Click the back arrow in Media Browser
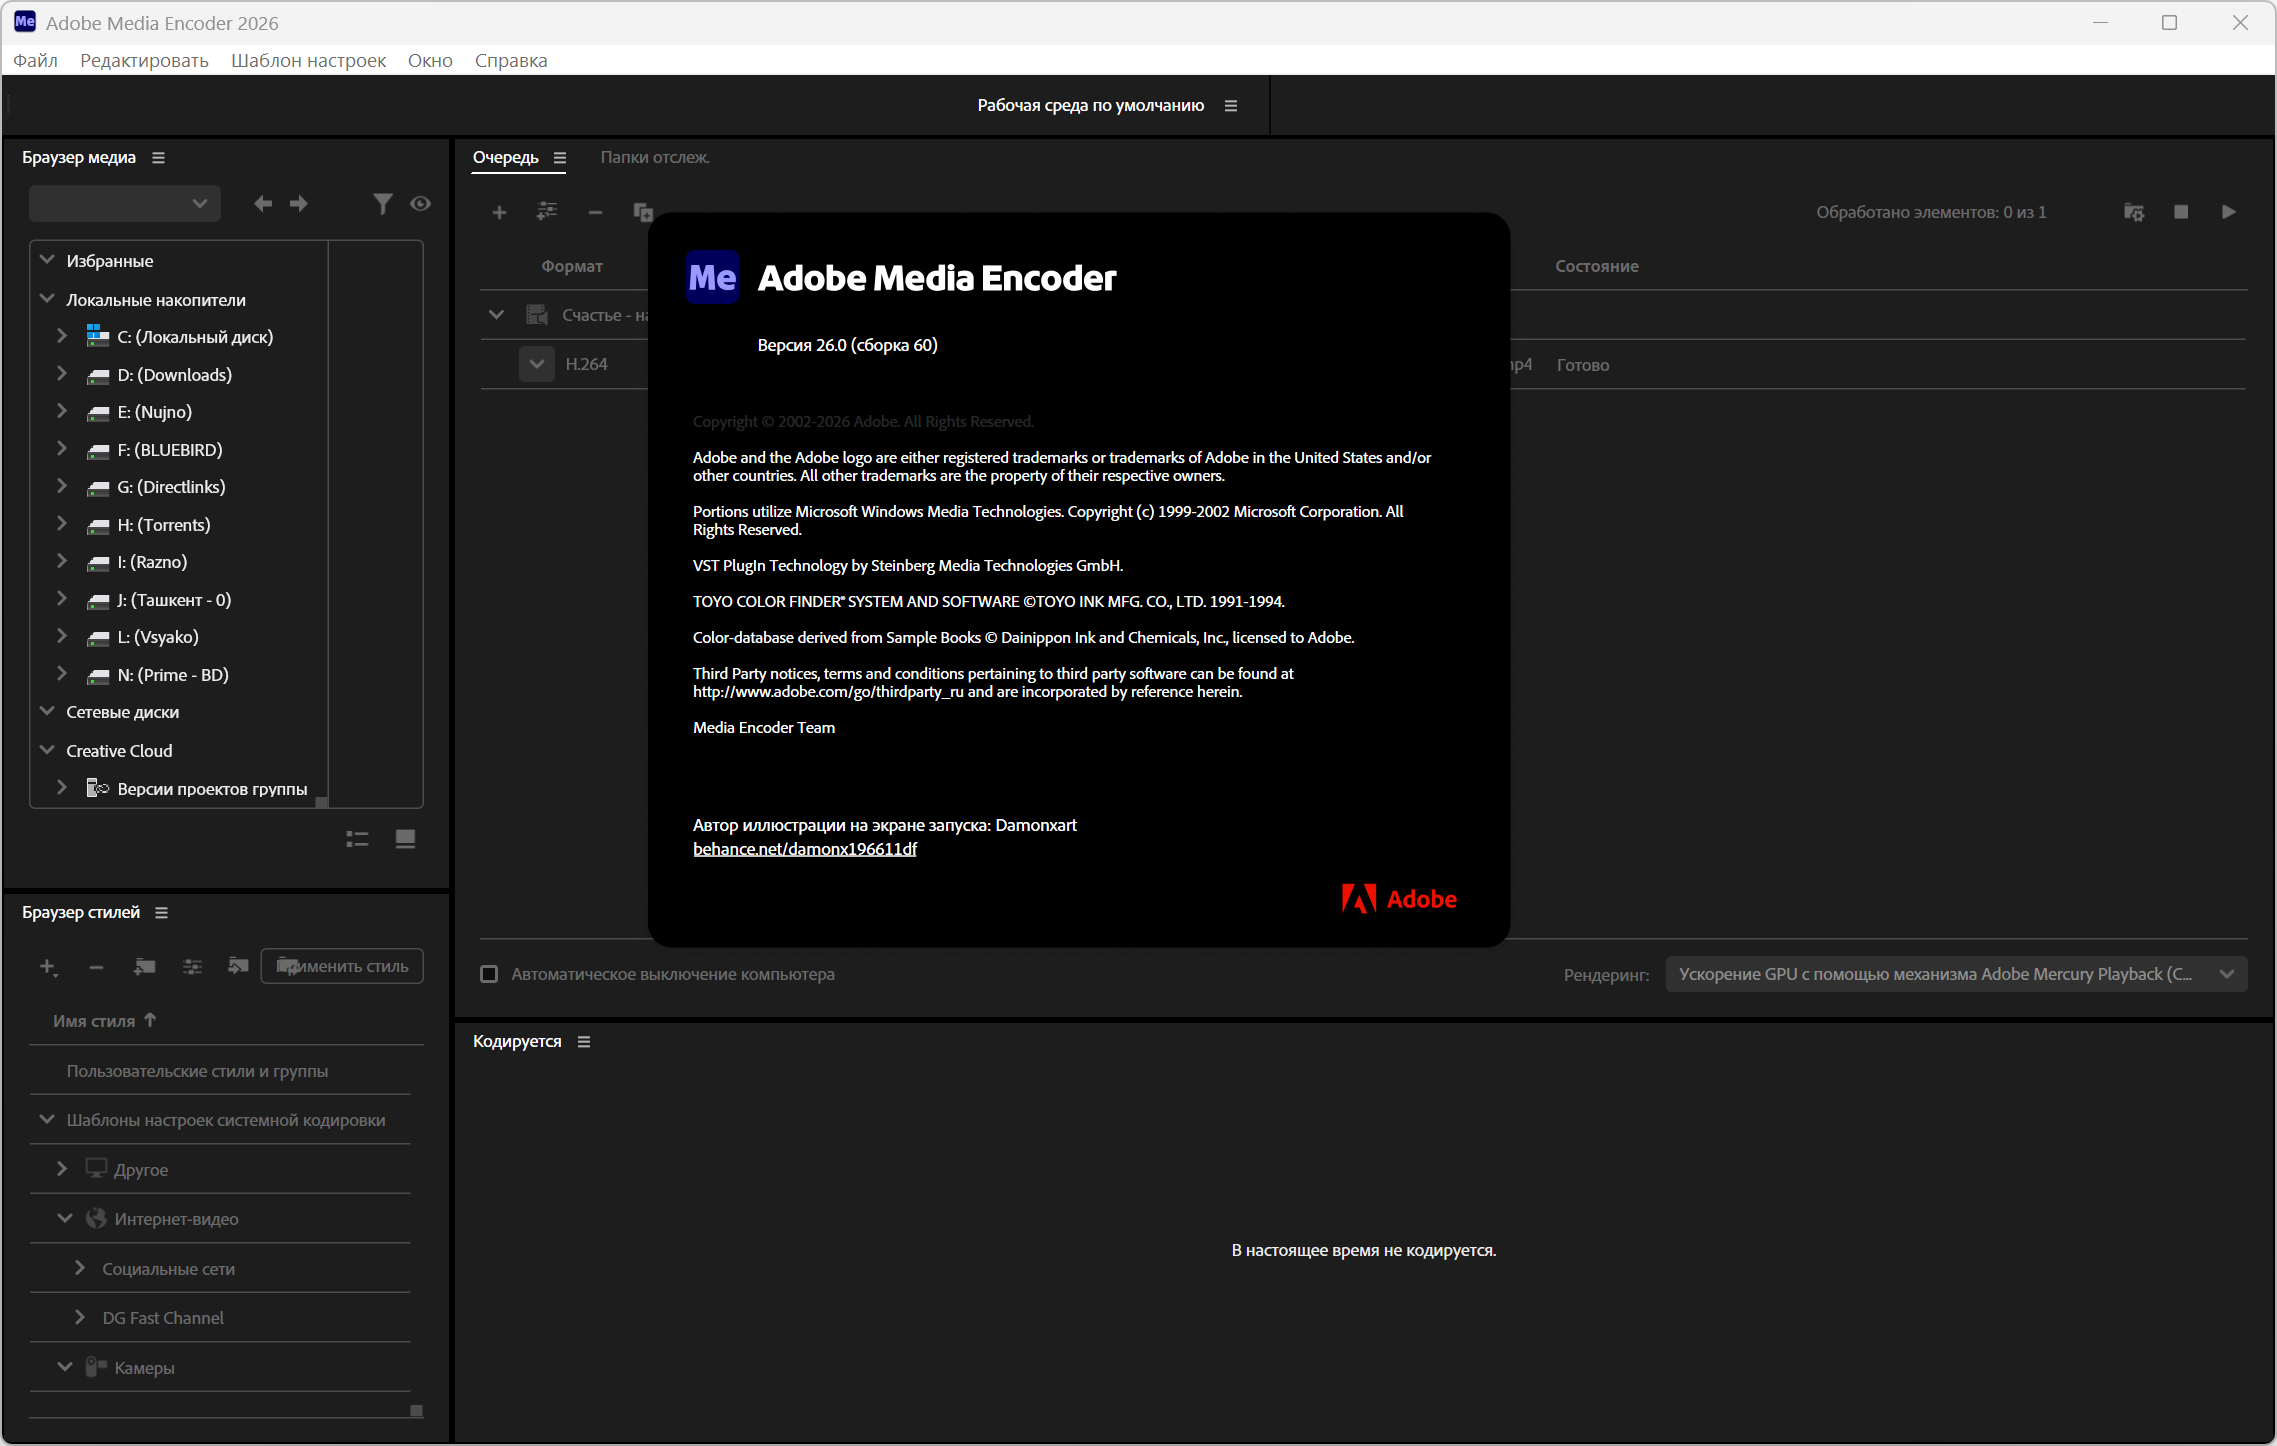 [x=263, y=204]
